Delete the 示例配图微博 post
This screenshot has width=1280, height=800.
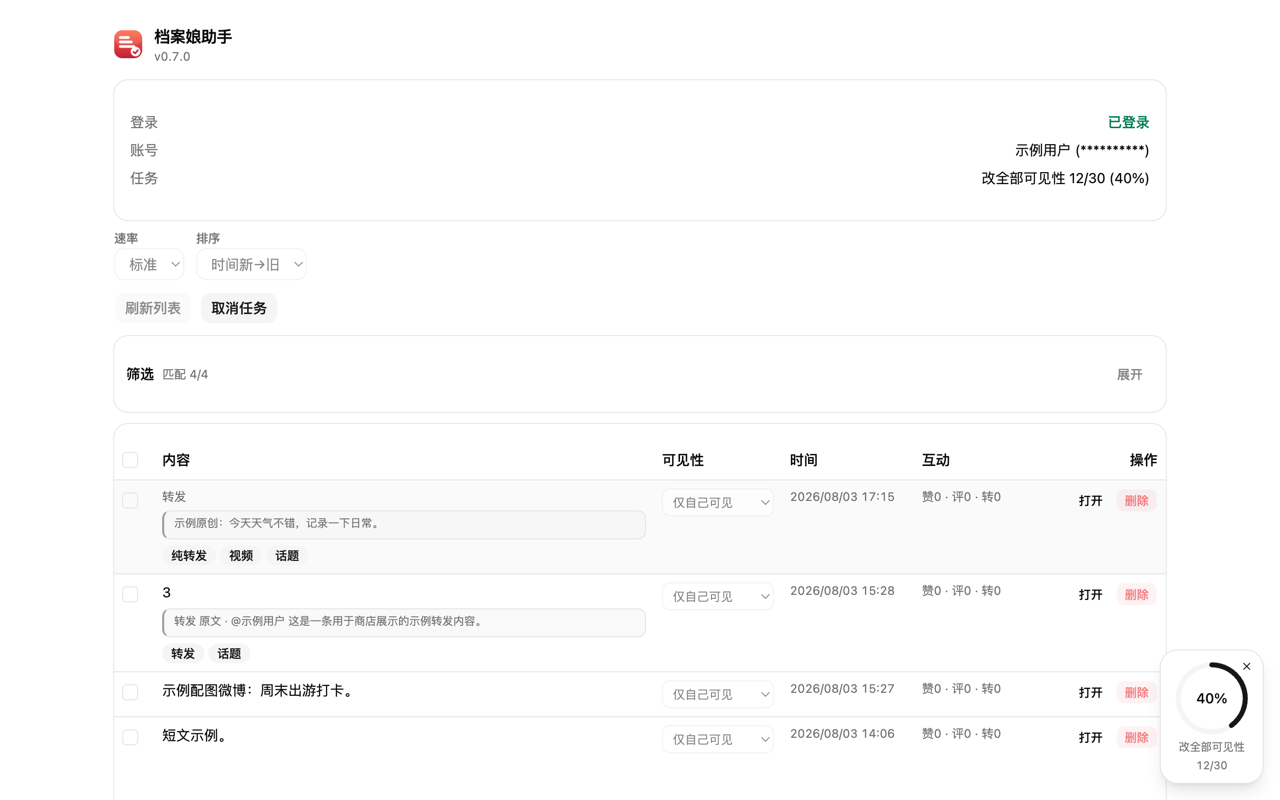tap(1136, 692)
